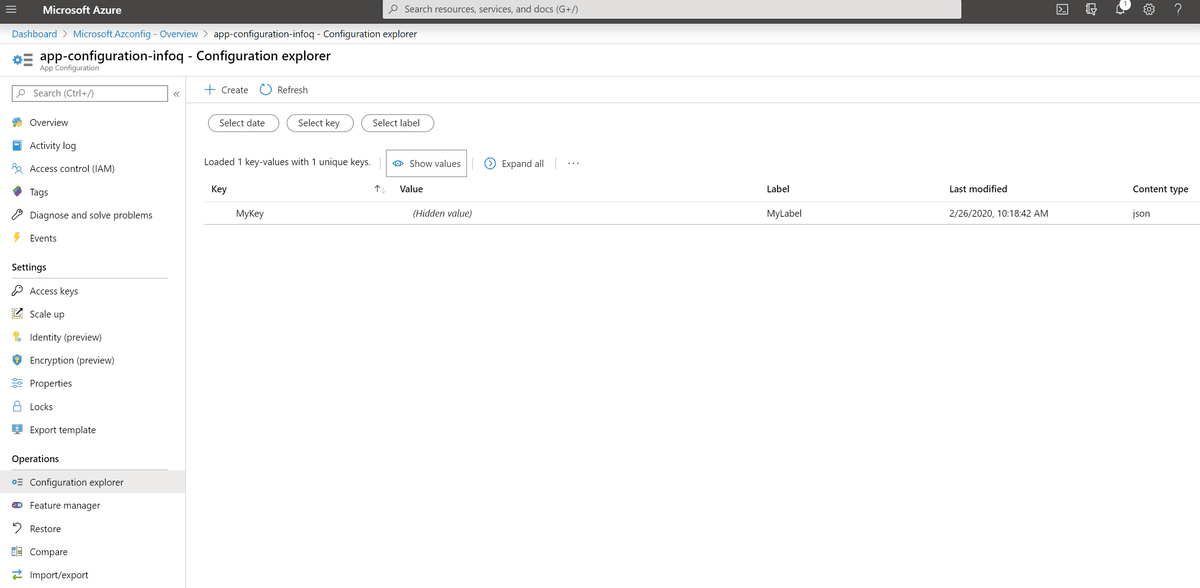
Task: Open the Select label filter
Action: (x=397, y=122)
